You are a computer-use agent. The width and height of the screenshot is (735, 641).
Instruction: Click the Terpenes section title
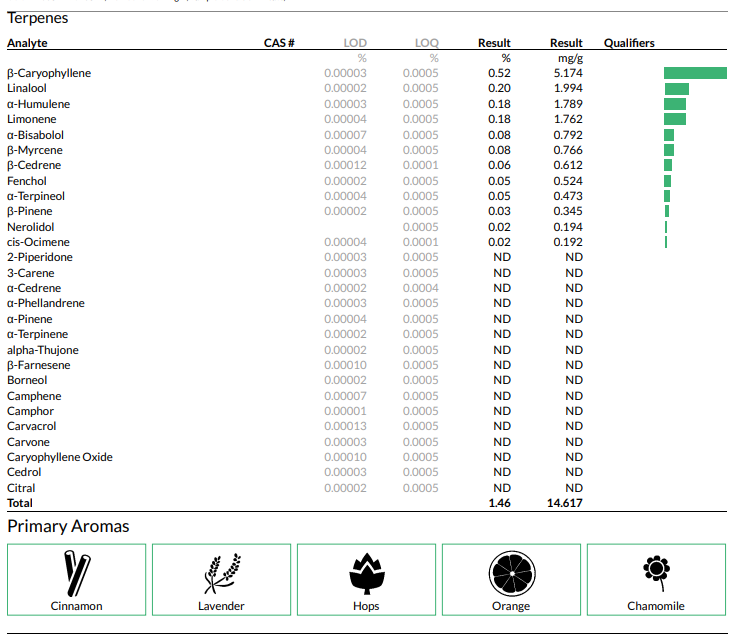point(38,17)
